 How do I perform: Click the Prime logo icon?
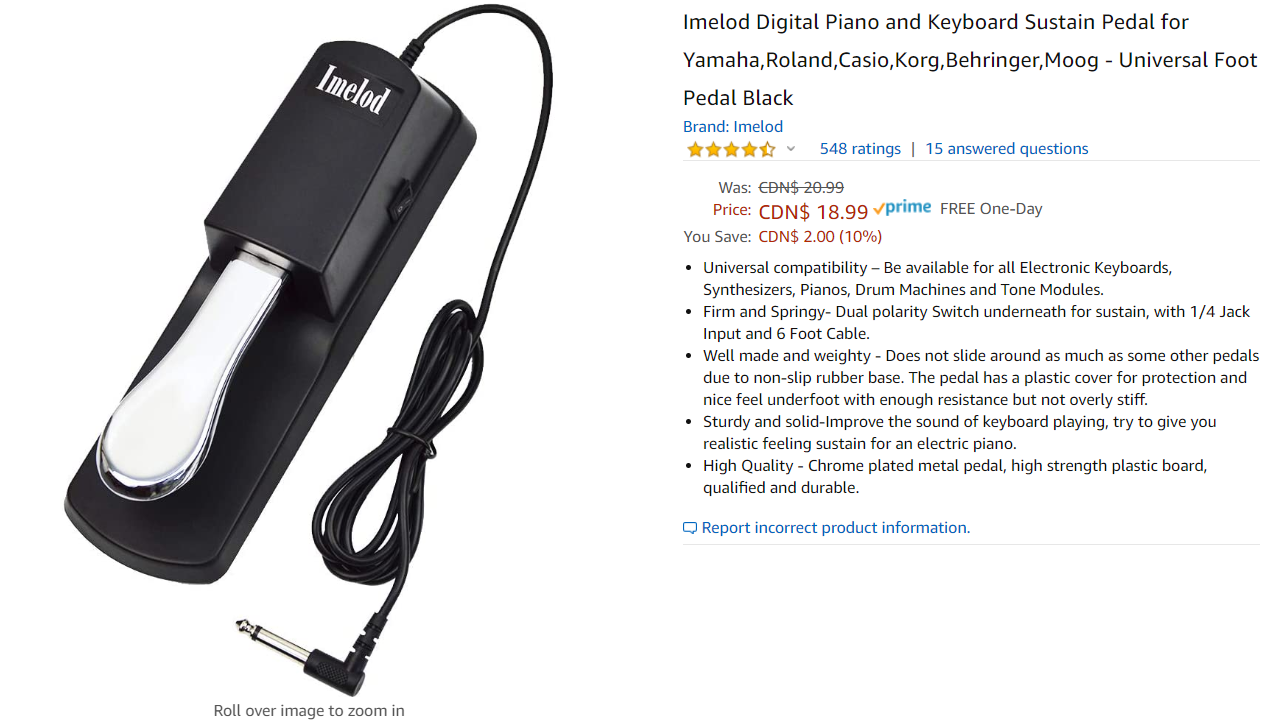902,208
